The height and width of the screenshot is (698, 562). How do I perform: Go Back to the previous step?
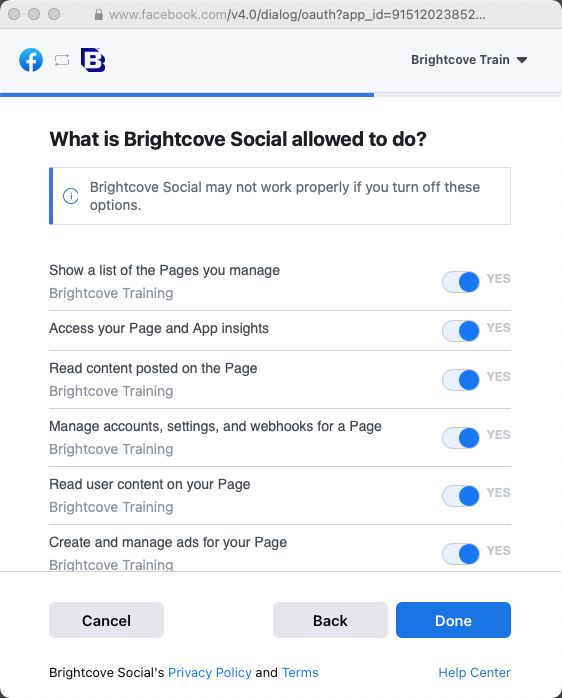(330, 620)
